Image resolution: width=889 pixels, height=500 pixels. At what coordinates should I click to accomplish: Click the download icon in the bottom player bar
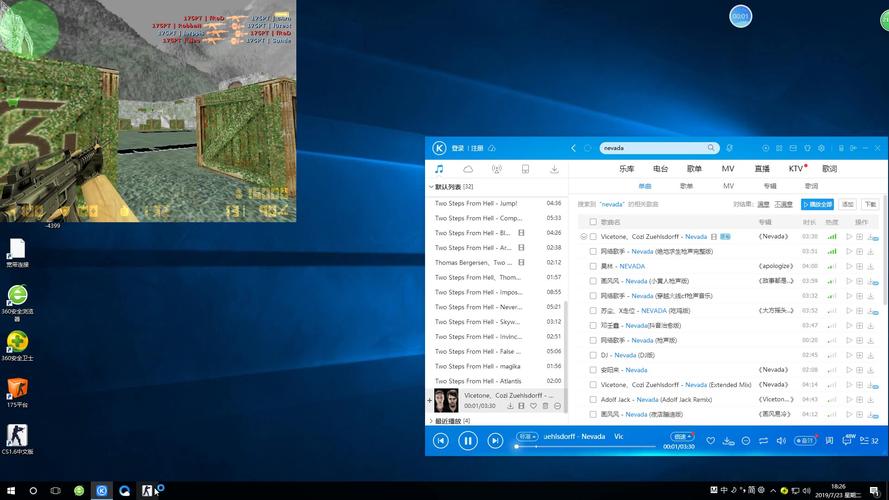coord(728,440)
